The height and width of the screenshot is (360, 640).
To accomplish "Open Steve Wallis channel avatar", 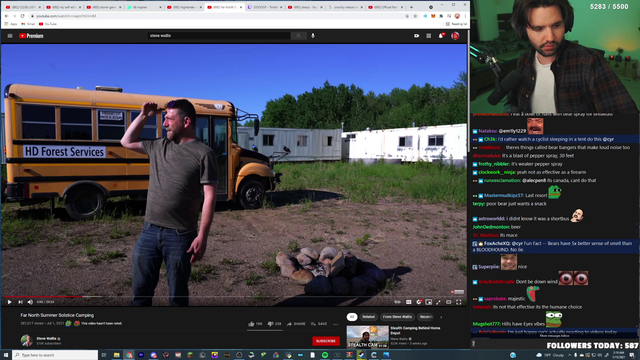I will (x=26, y=340).
